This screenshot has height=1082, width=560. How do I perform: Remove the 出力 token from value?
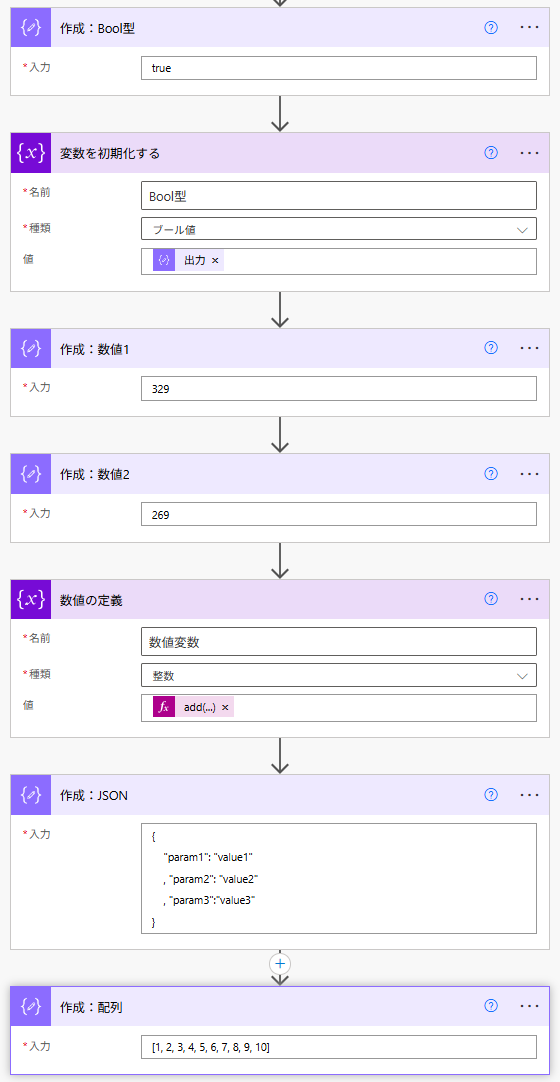tap(215, 260)
